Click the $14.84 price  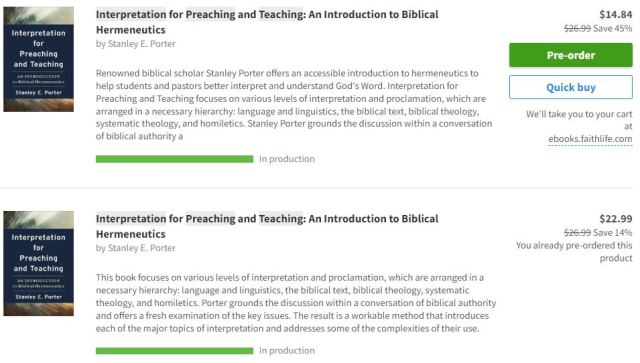coord(616,15)
